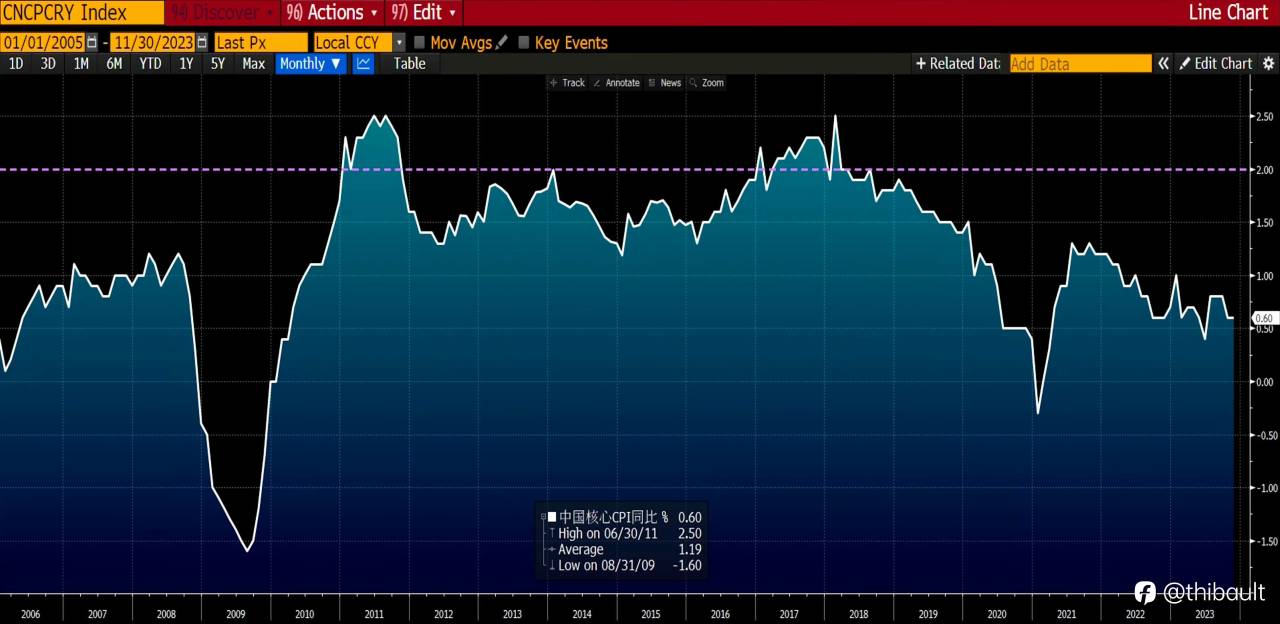Select the 5Y time range
This screenshot has height=624, width=1280.
coord(218,63)
